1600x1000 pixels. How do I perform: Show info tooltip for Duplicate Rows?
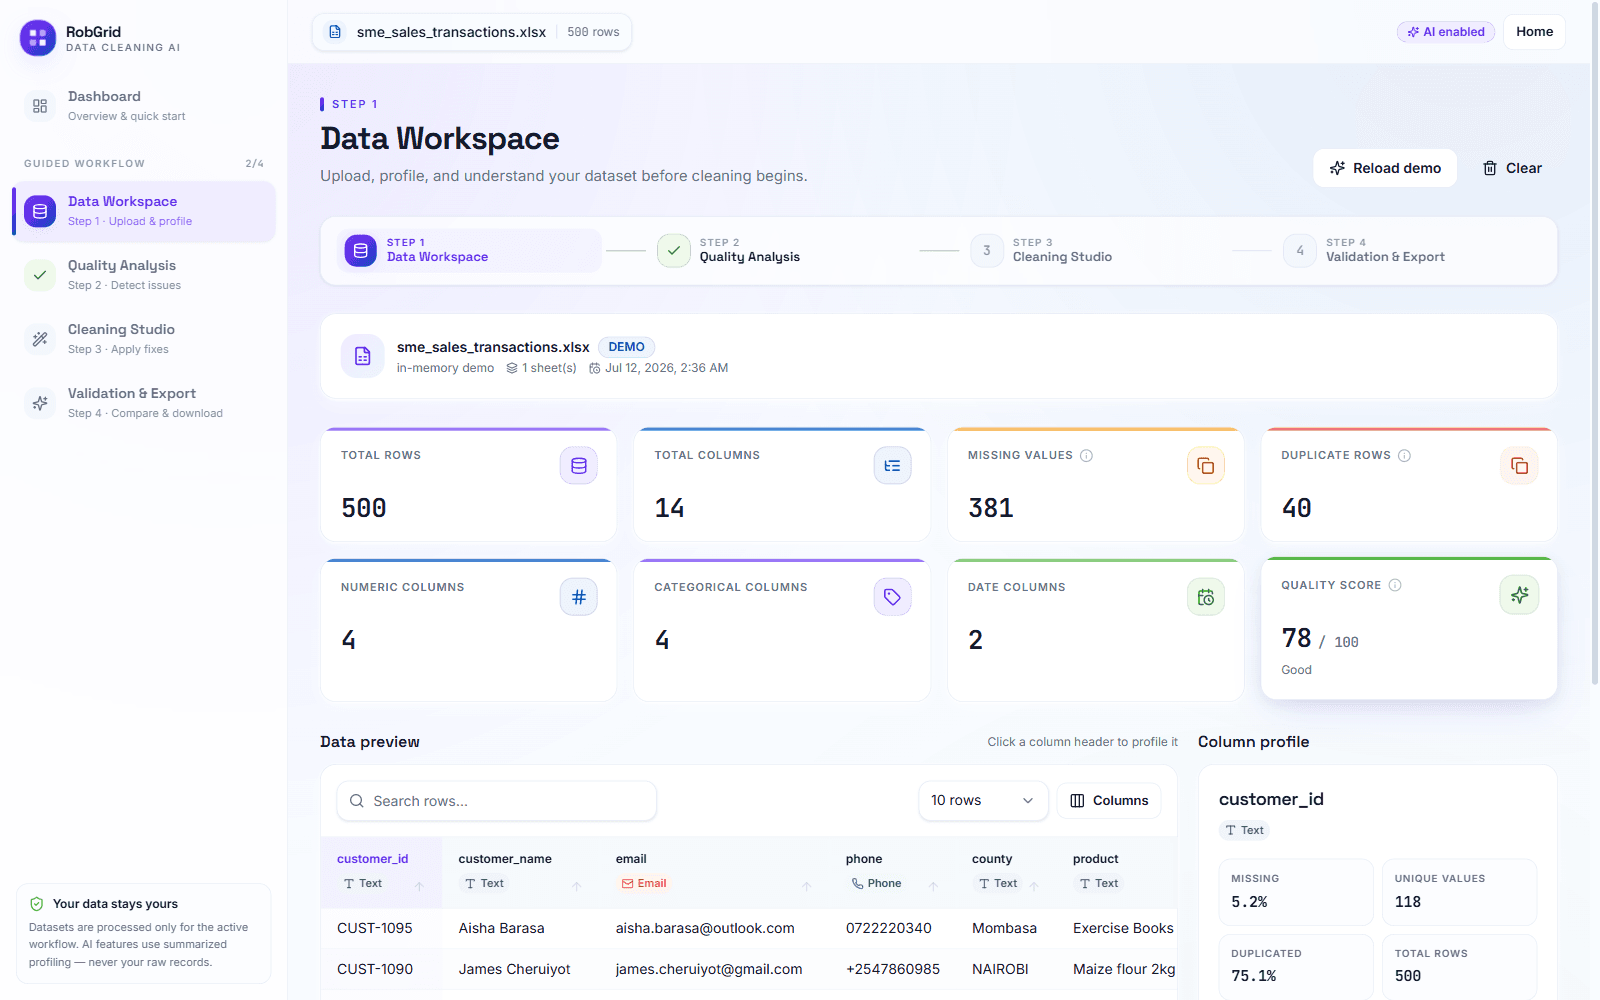(1404, 455)
